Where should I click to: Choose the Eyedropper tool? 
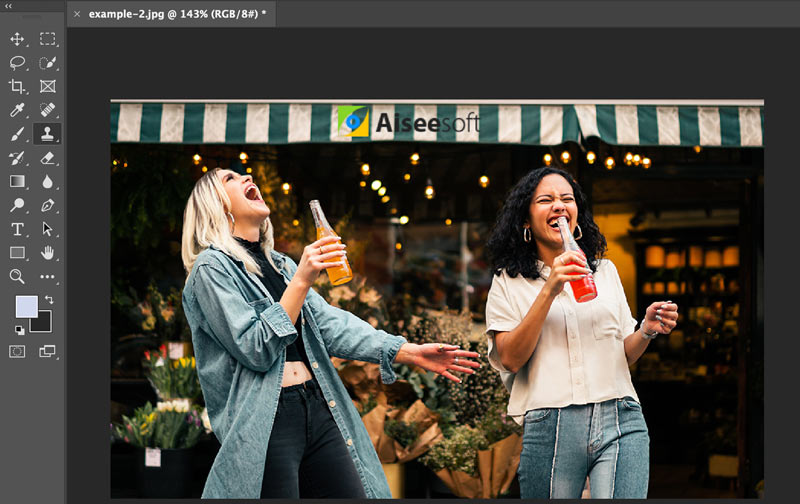click(x=17, y=110)
